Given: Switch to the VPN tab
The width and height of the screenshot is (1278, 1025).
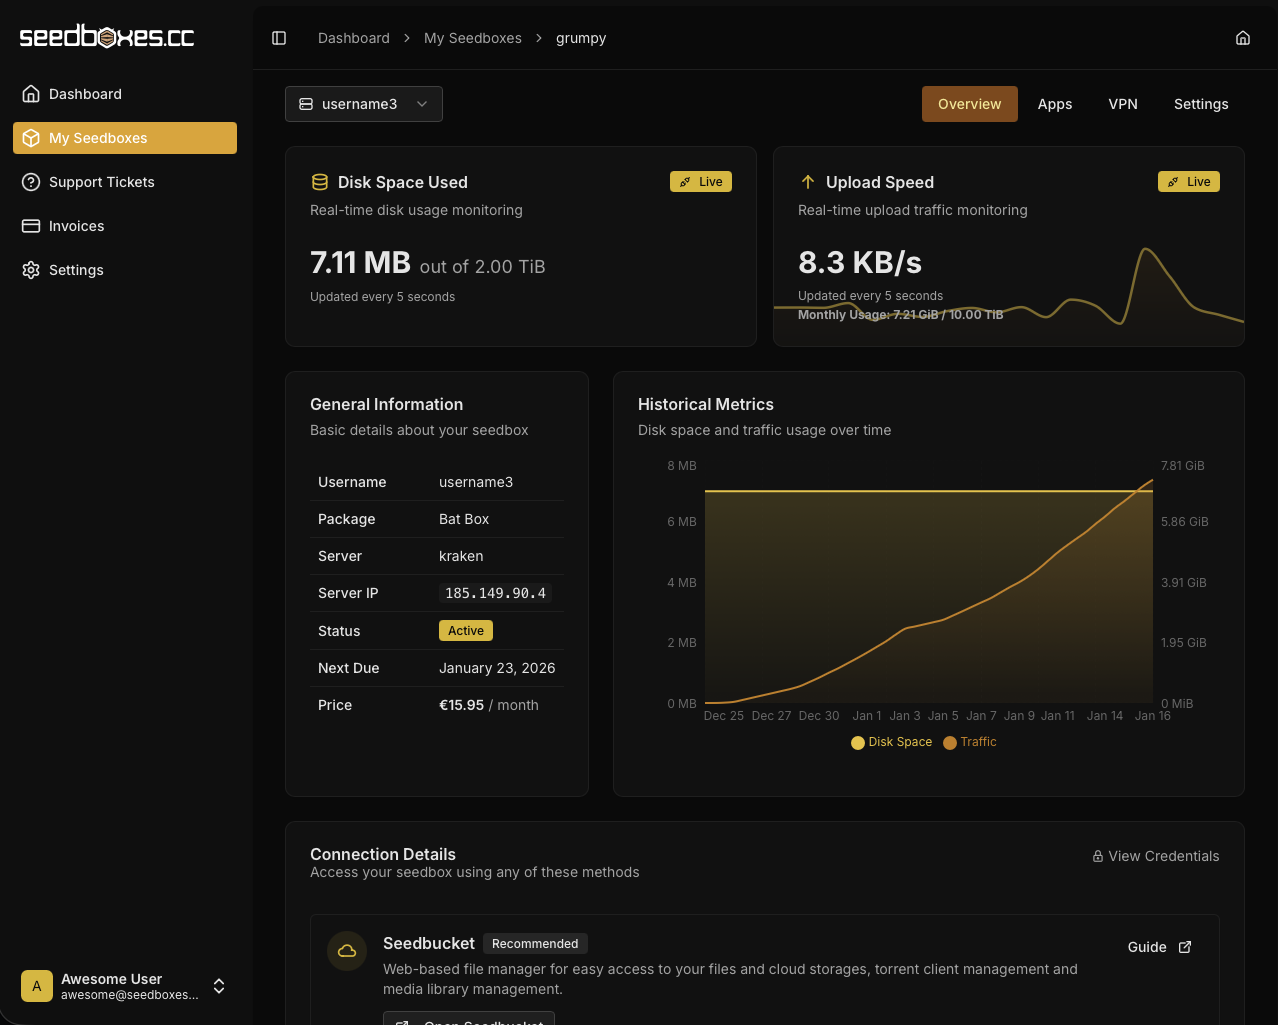Looking at the screenshot, I should 1123,104.
